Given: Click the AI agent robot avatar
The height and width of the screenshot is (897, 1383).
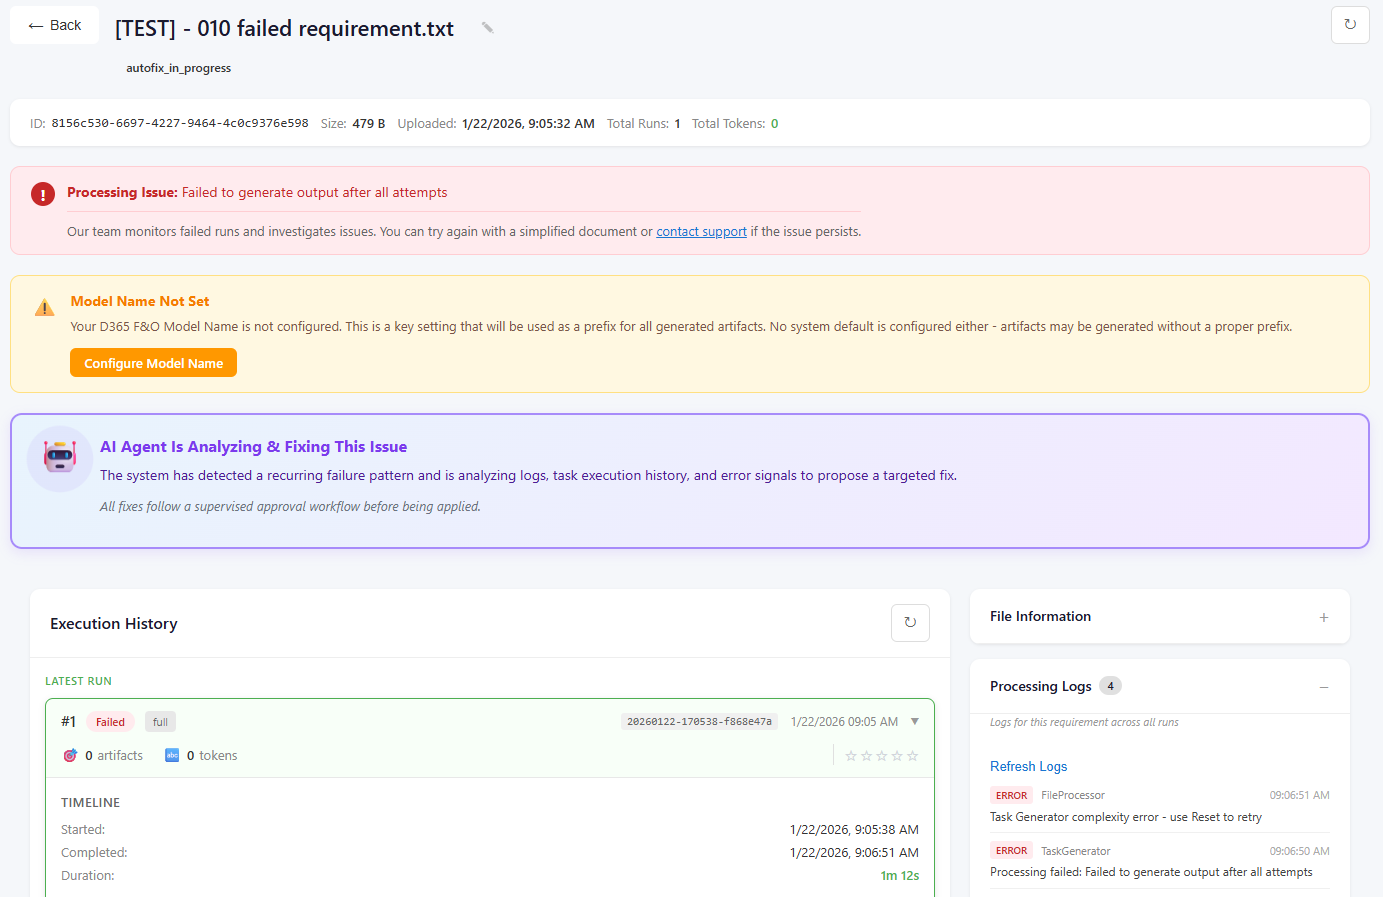Looking at the screenshot, I should coord(60,458).
